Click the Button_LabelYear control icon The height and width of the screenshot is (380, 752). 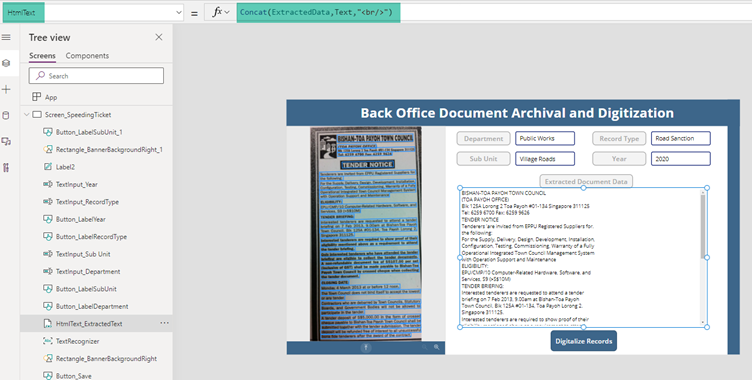tap(47, 219)
